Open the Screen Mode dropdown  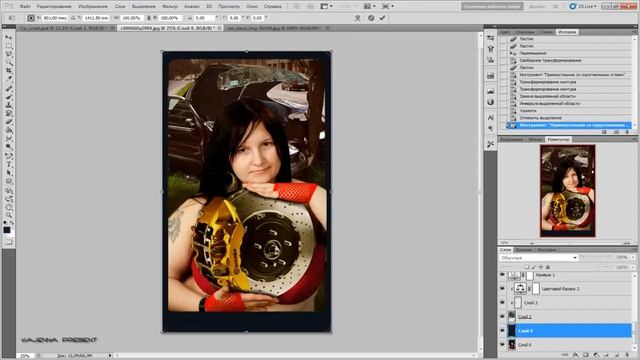387,6
